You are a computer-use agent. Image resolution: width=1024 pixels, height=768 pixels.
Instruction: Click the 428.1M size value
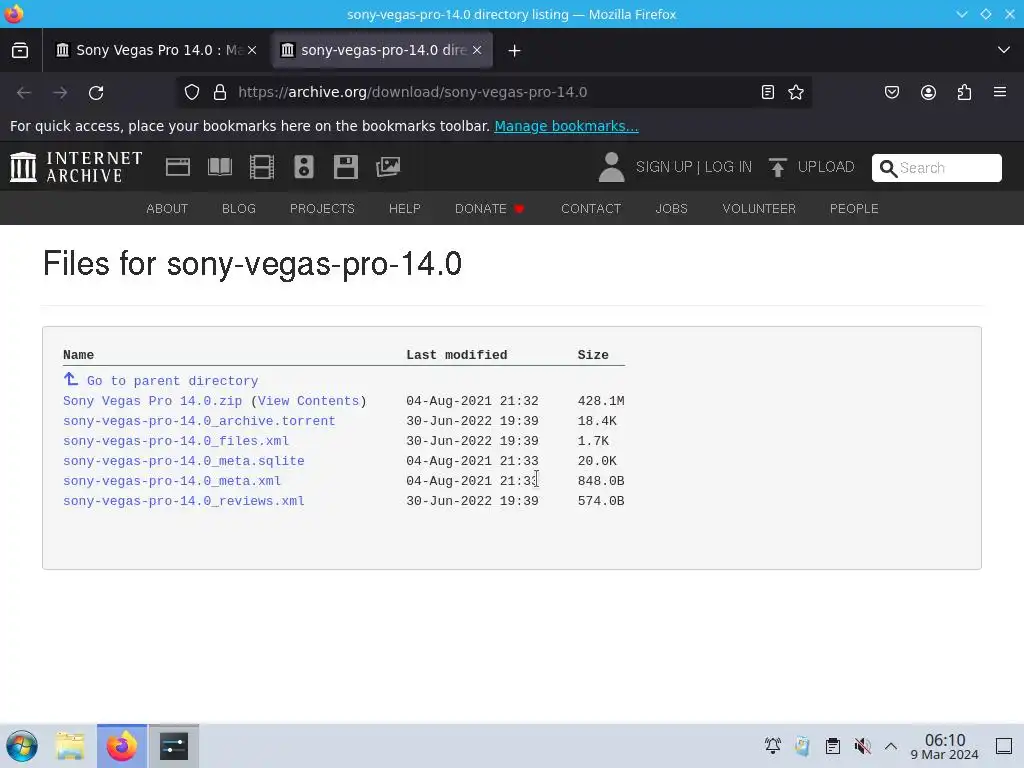601,401
